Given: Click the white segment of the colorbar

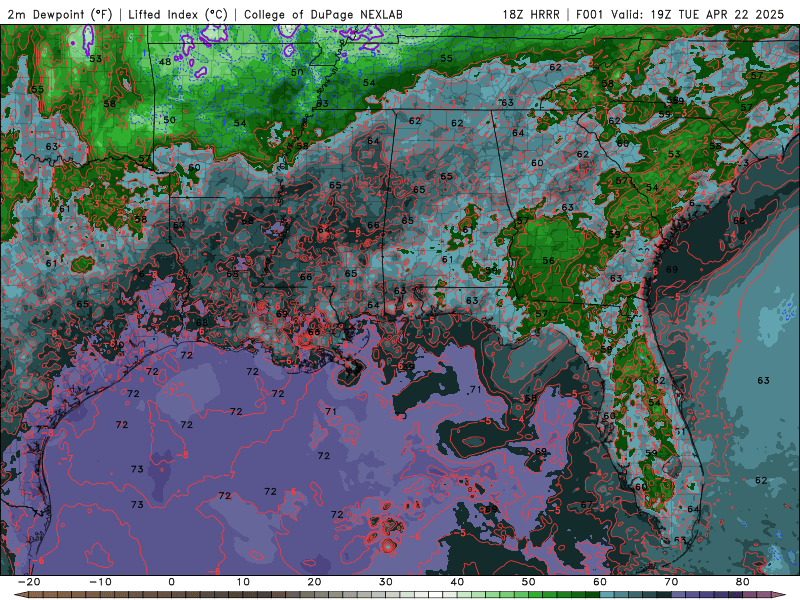Looking at the screenshot, I should [436, 595].
